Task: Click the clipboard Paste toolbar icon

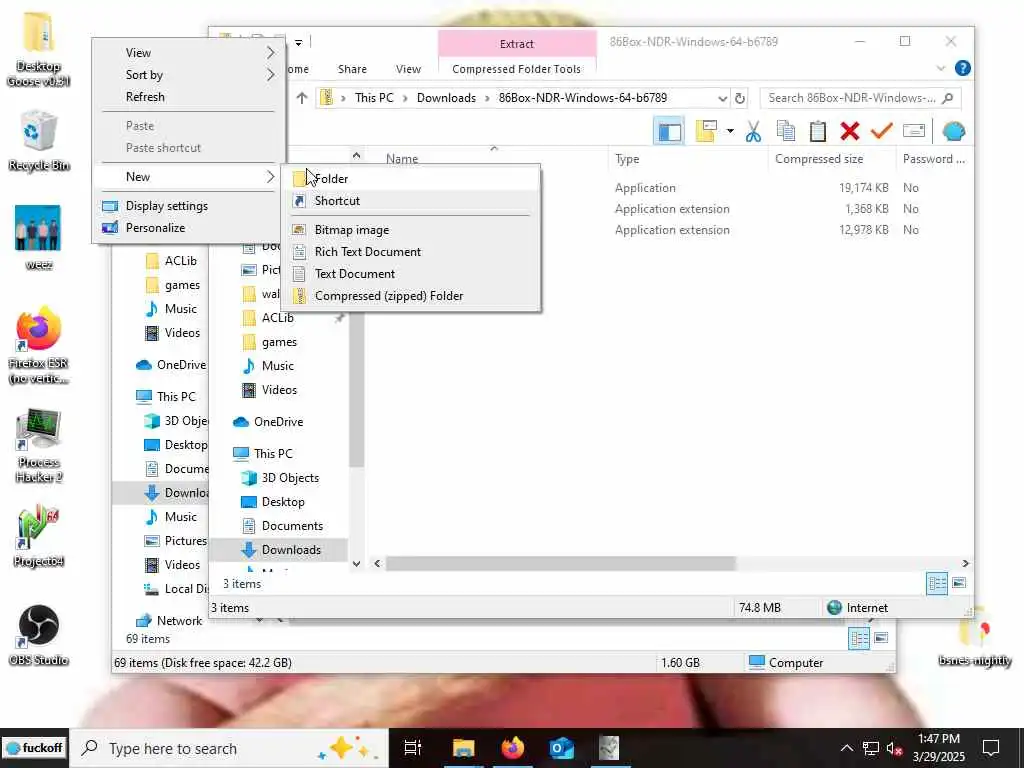Action: click(x=818, y=131)
